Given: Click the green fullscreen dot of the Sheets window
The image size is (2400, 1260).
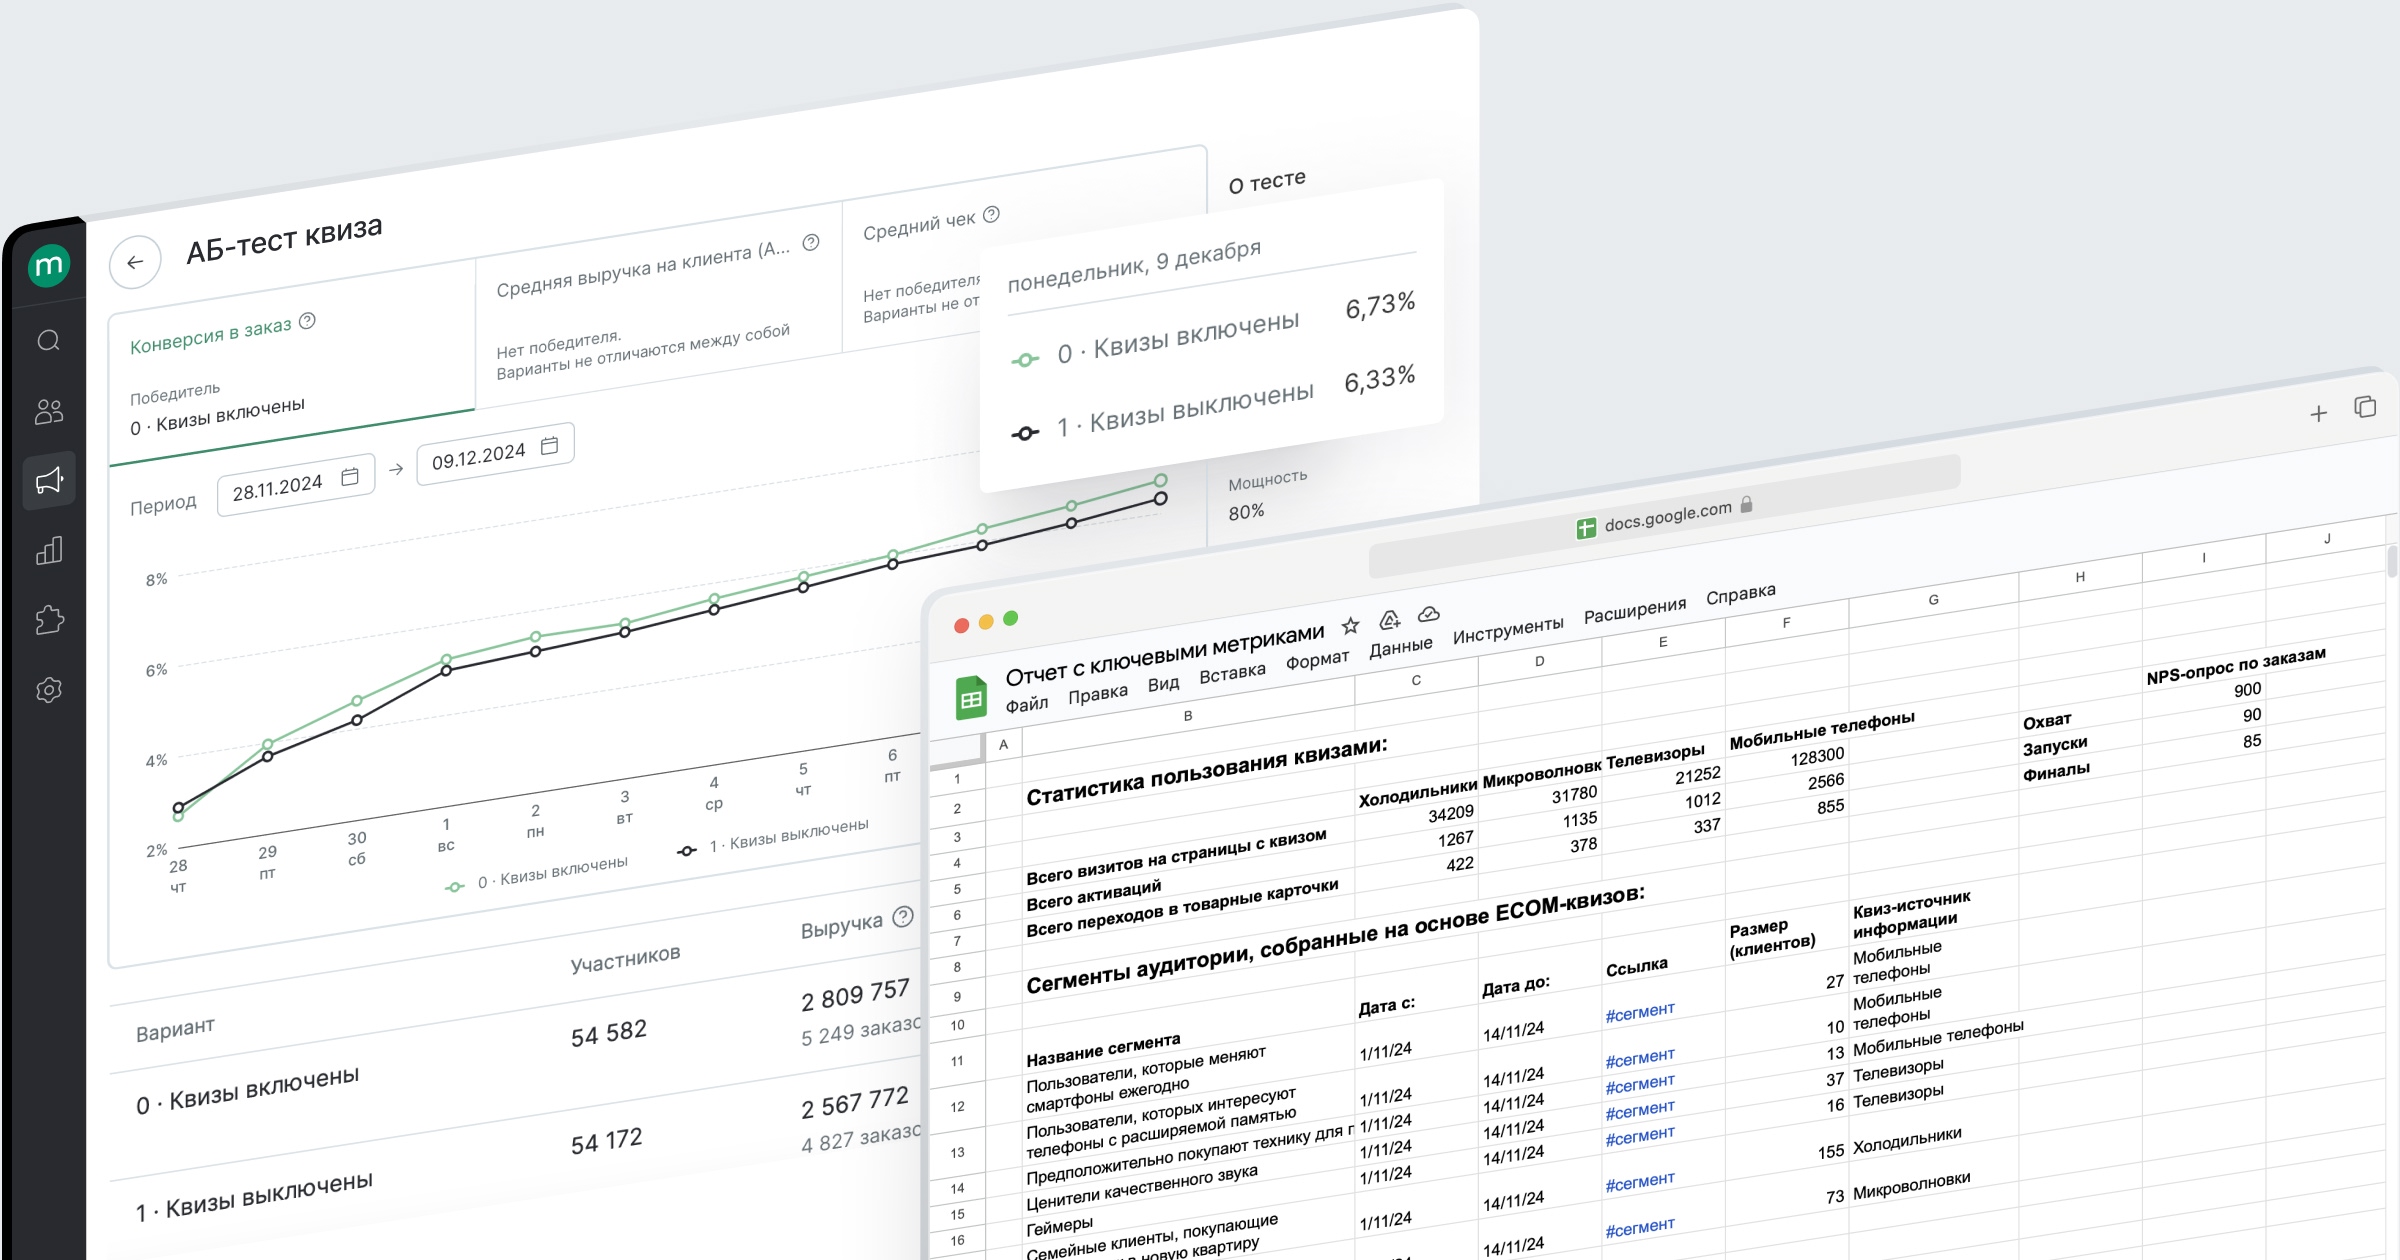Looking at the screenshot, I should [x=1011, y=618].
